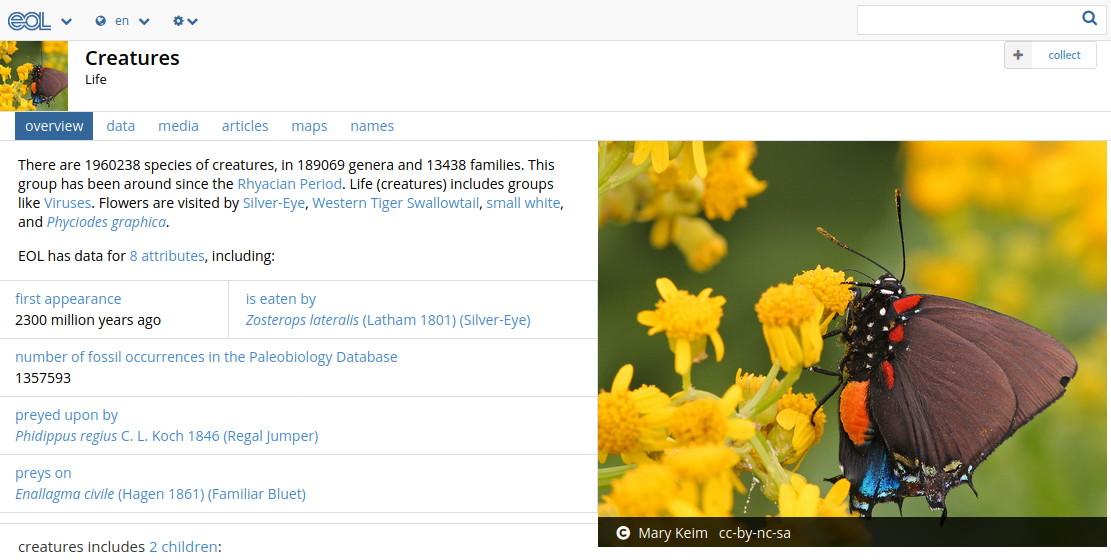The width and height of the screenshot is (1111, 560).
Task: Focus the search input field
Action: 965,19
